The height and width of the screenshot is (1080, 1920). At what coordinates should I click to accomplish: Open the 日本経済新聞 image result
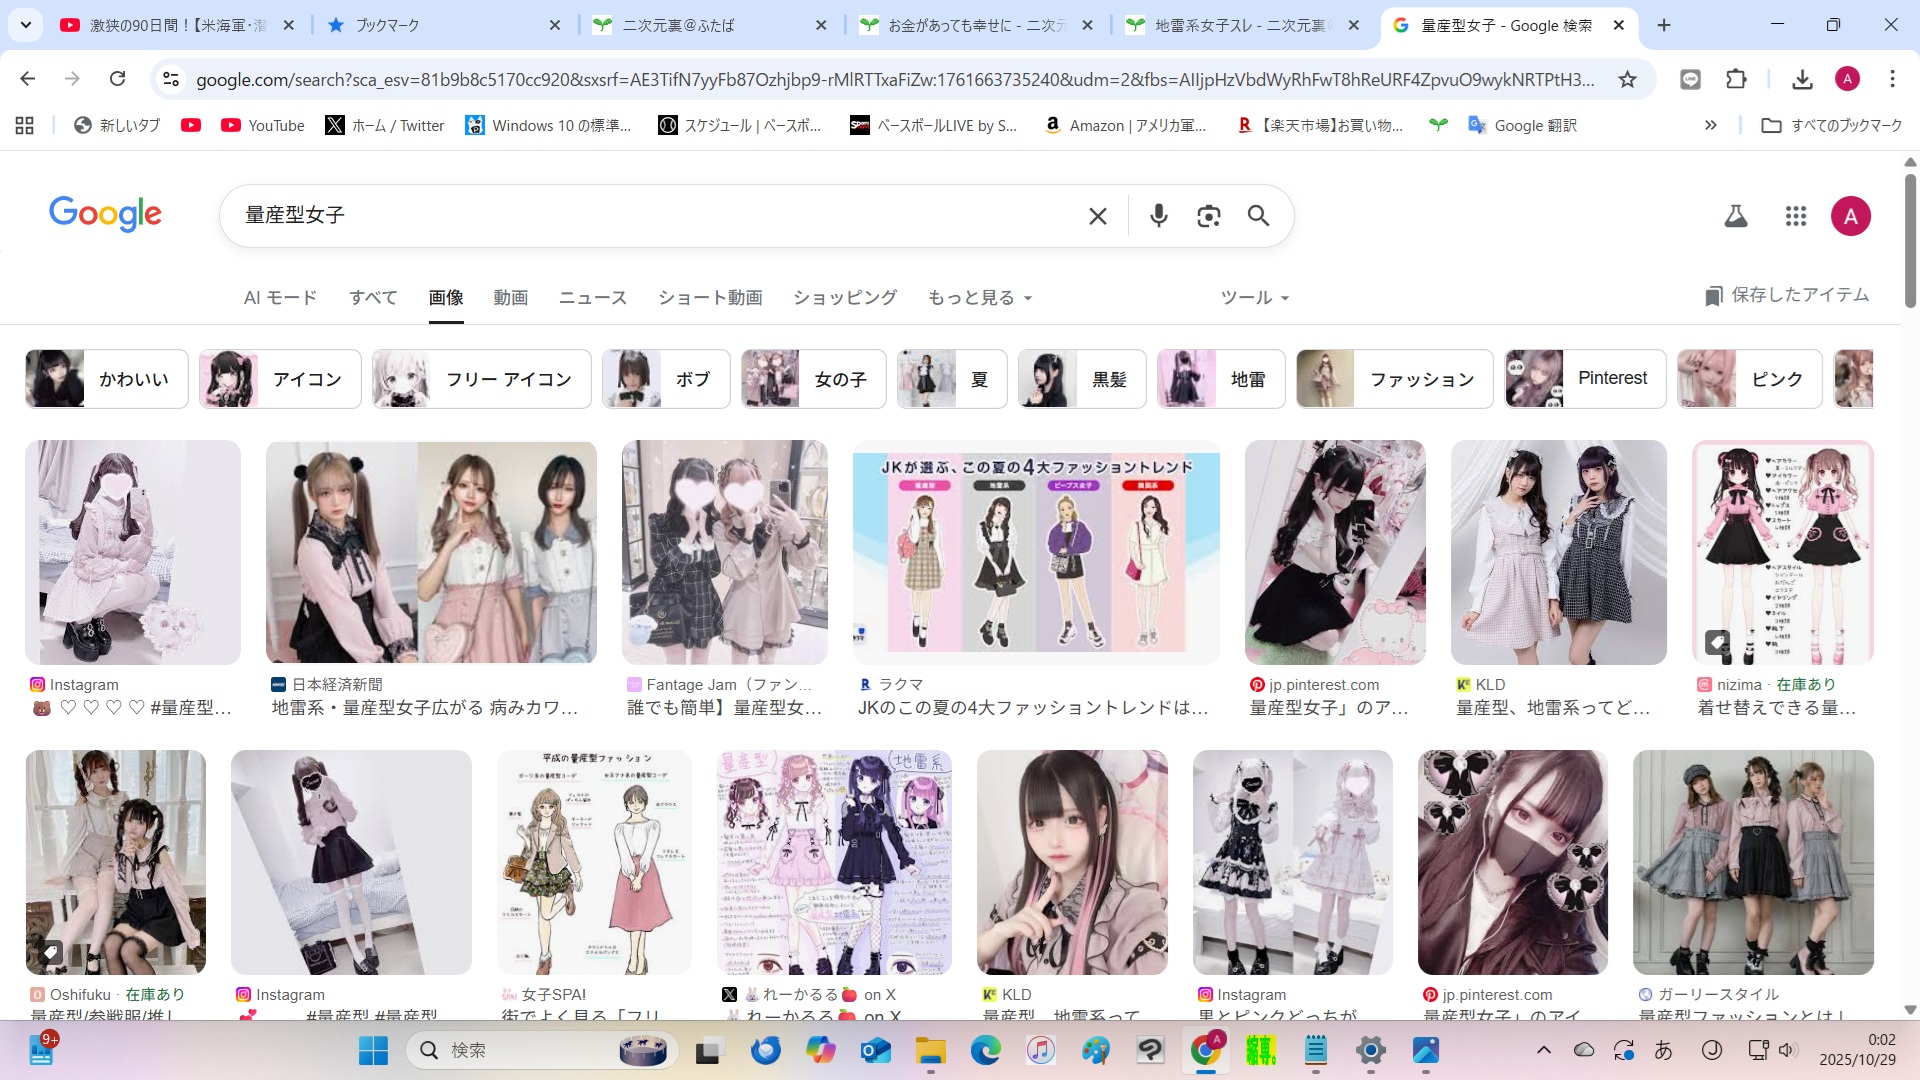[431, 552]
